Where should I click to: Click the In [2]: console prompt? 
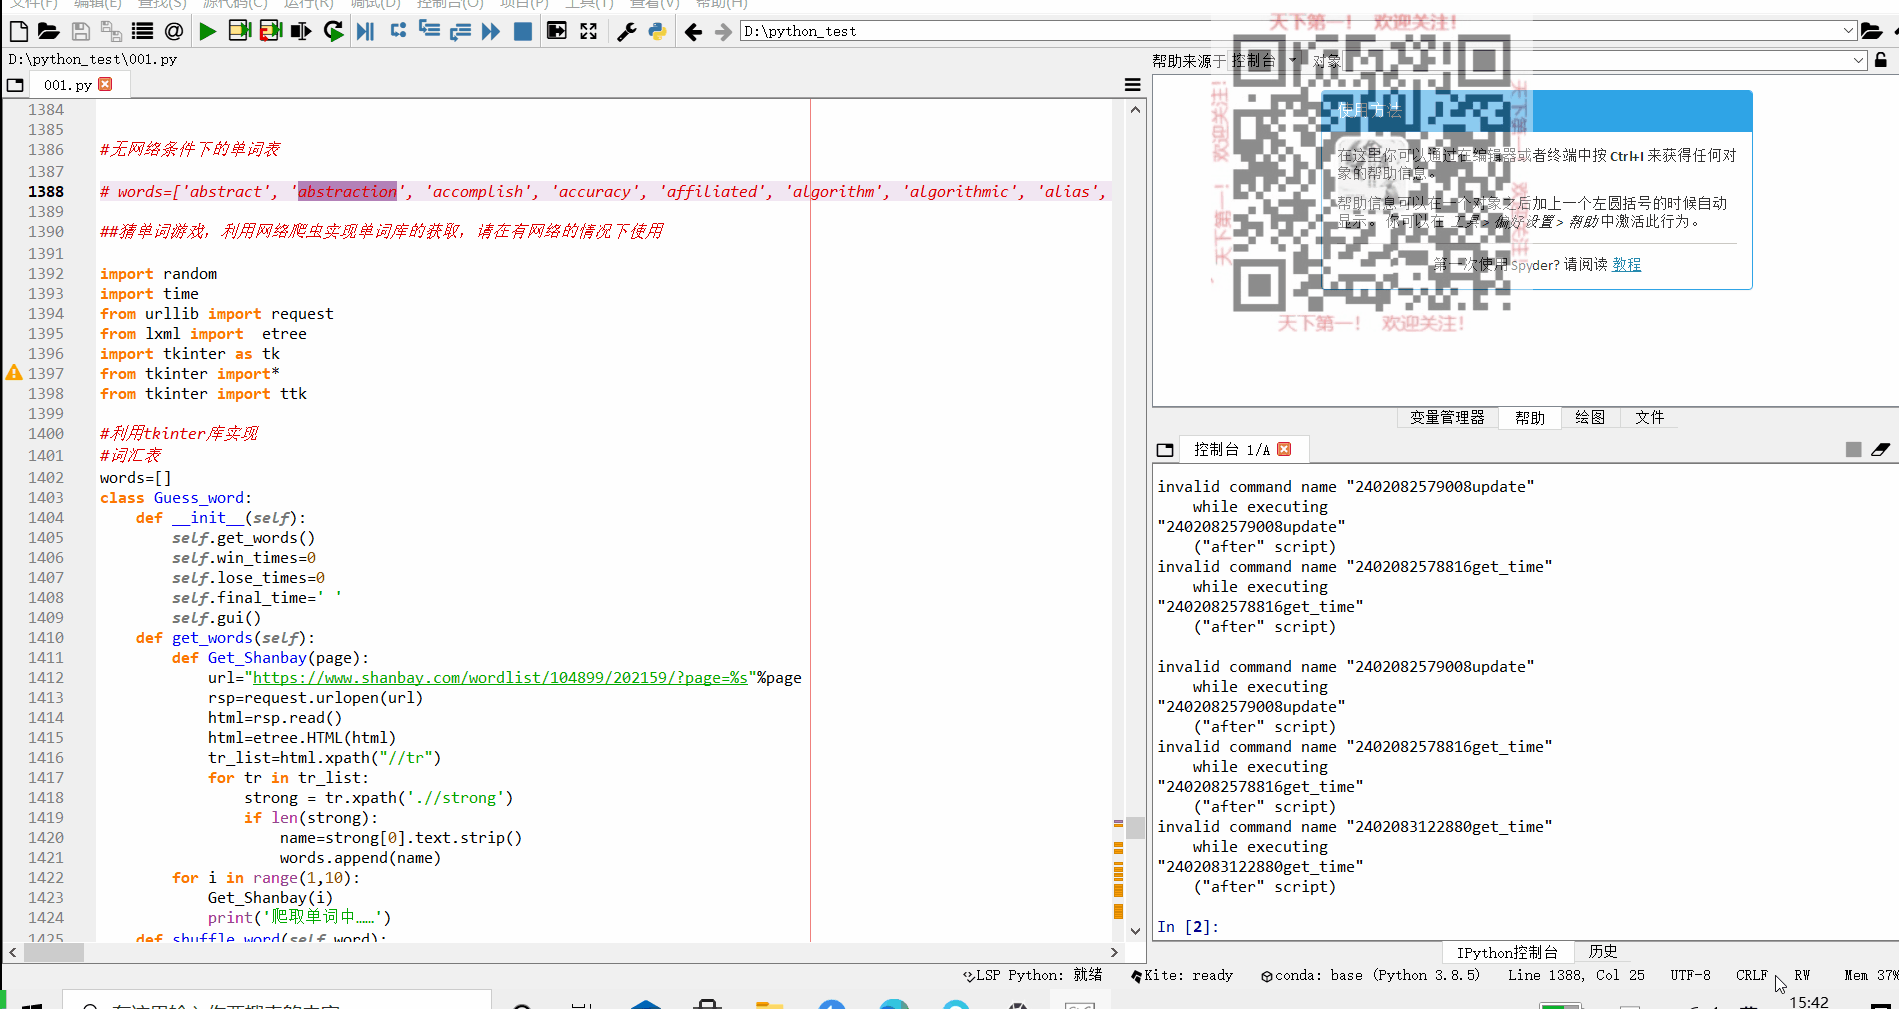[1188, 927]
